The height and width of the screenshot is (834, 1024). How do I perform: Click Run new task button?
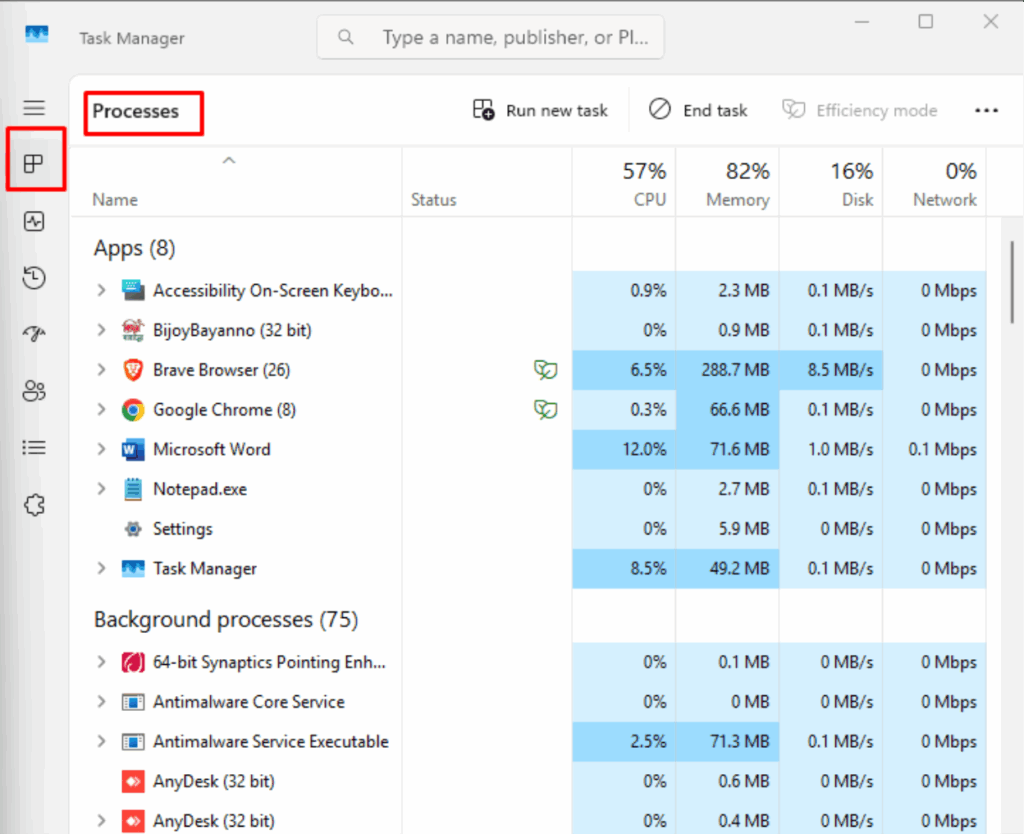pos(540,110)
